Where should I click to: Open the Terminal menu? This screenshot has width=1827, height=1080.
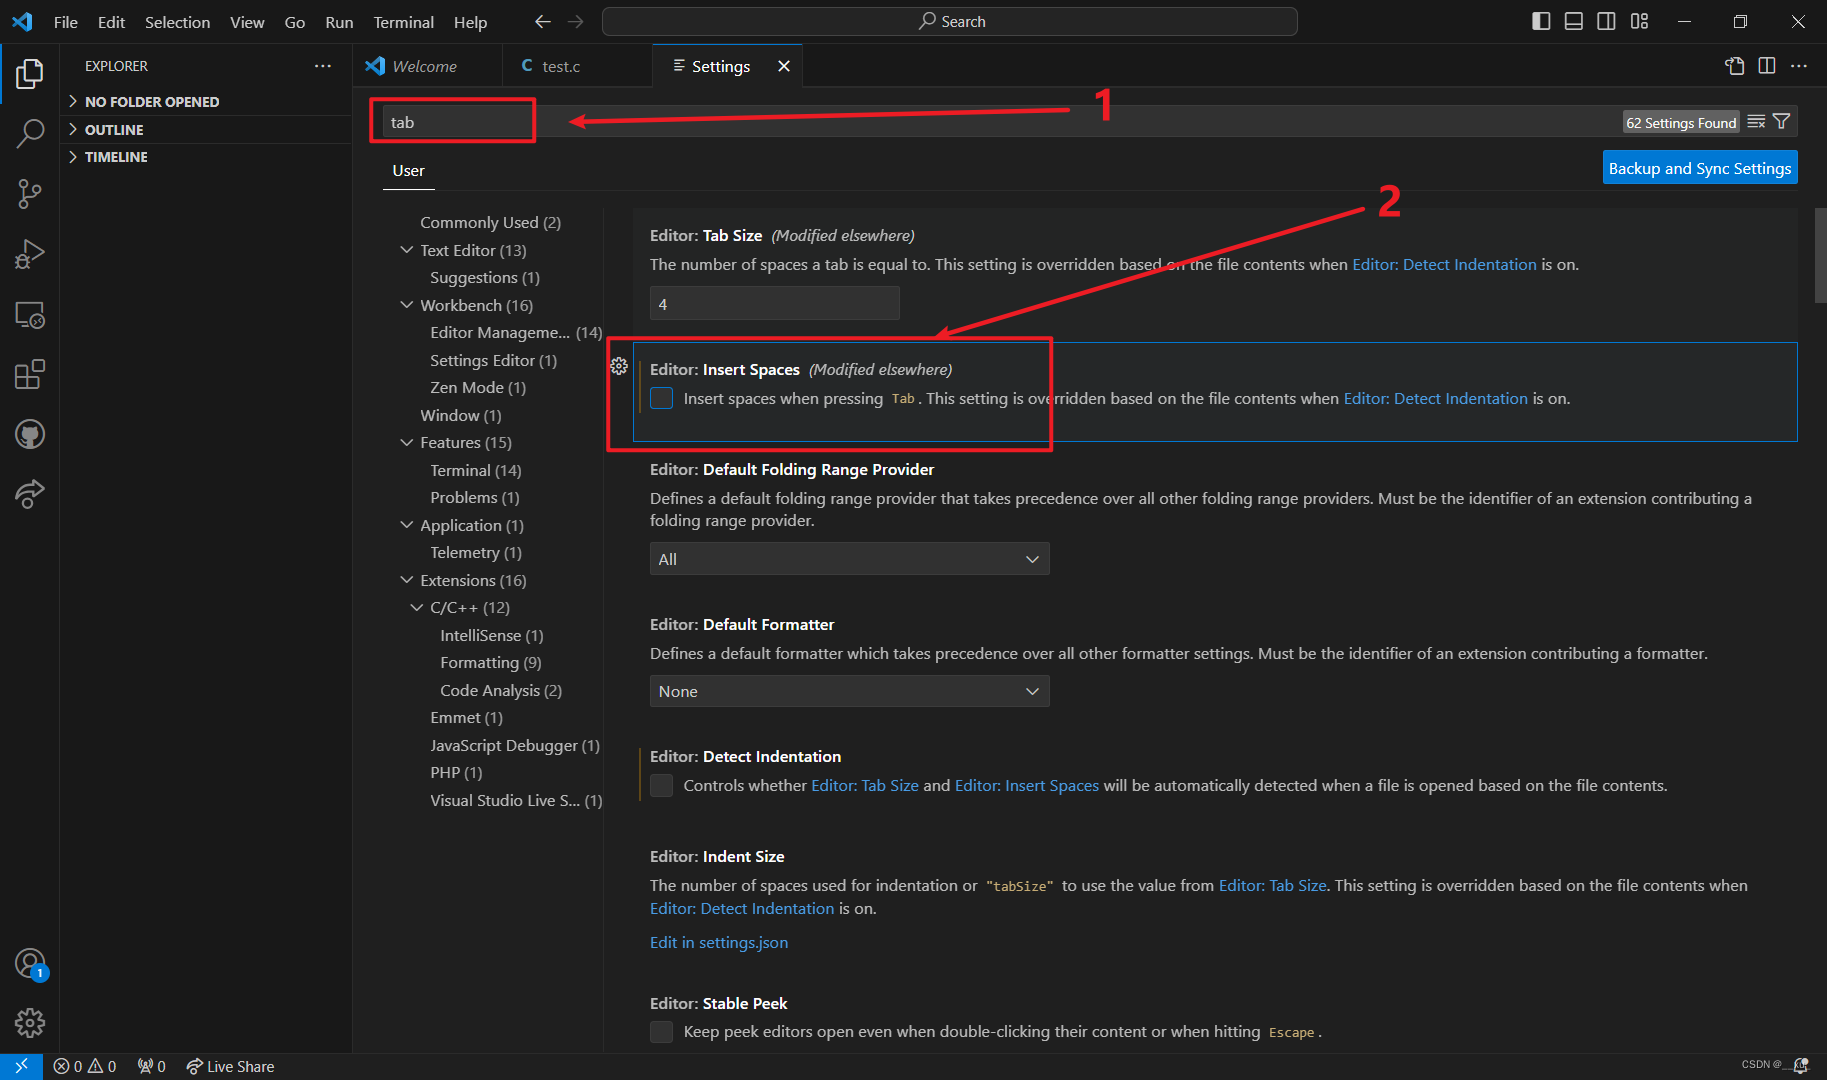pos(403,22)
